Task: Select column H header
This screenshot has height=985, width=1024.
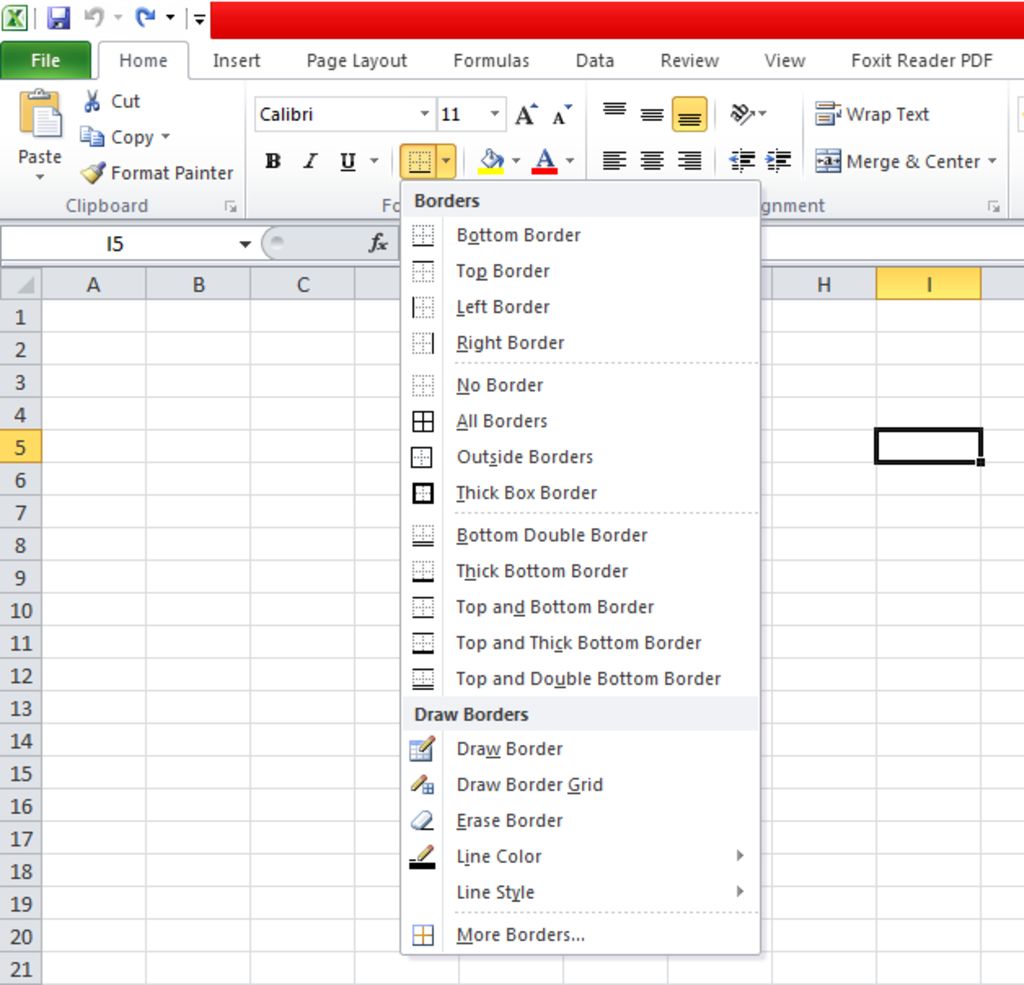Action: (824, 285)
